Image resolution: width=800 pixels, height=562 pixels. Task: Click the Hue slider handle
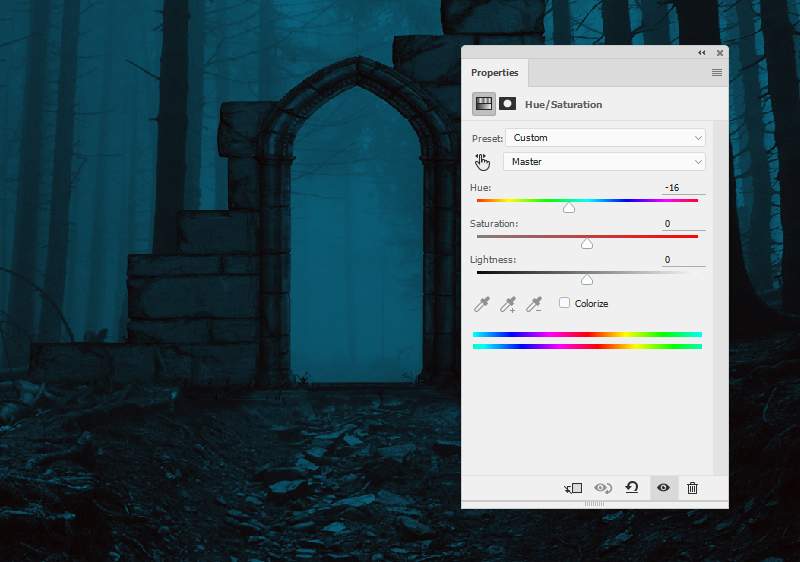pyautogui.click(x=569, y=208)
